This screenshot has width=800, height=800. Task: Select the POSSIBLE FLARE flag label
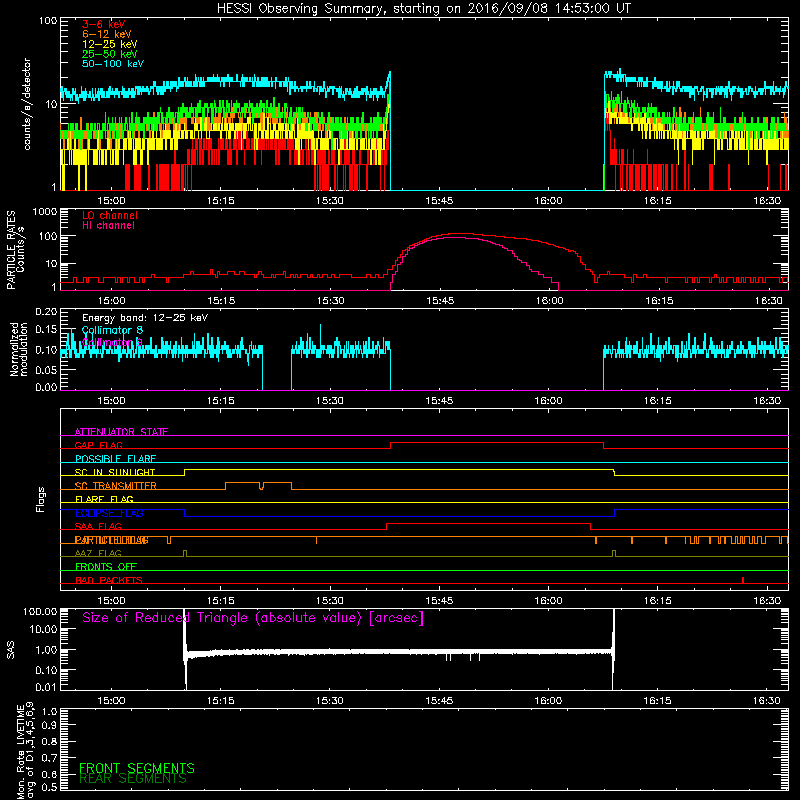click(x=115, y=458)
